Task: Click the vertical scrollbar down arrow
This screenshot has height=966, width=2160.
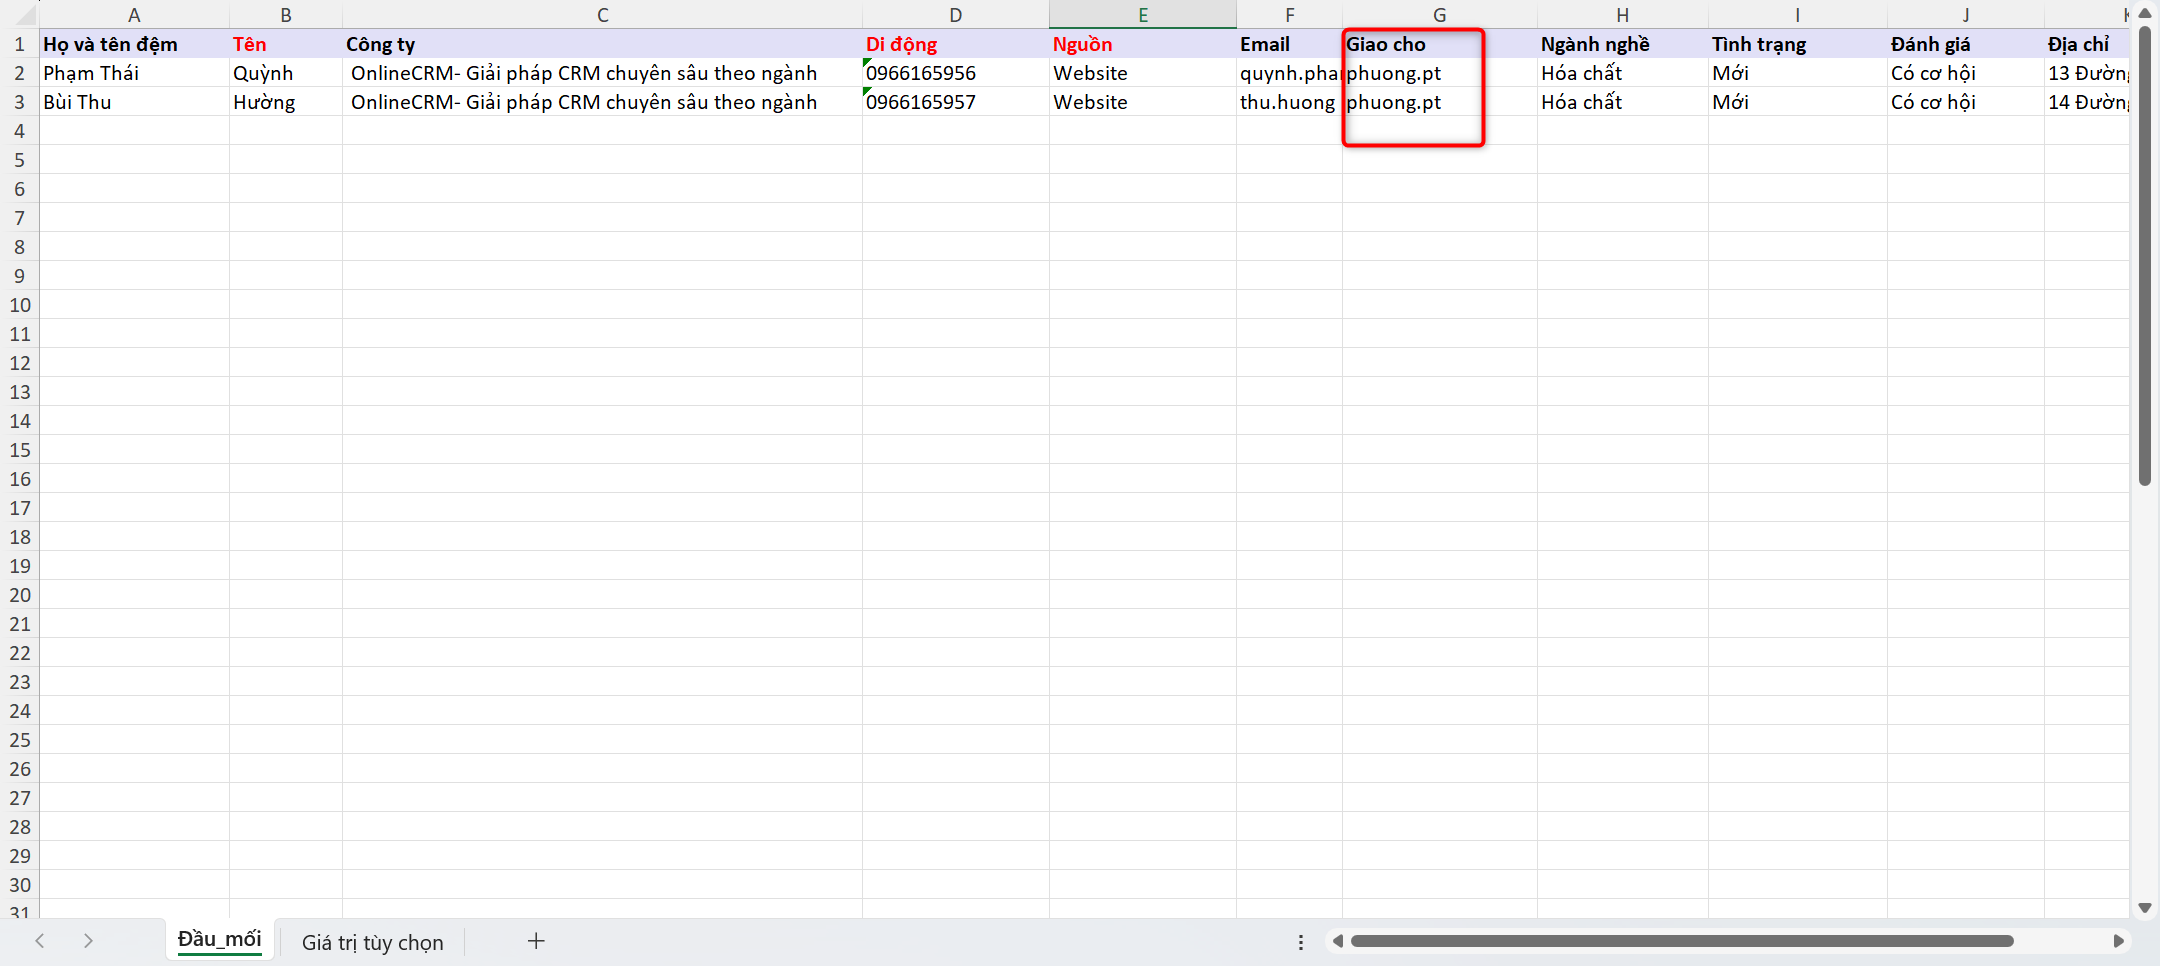Action: pyautogui.click(x=2144, y=908)
